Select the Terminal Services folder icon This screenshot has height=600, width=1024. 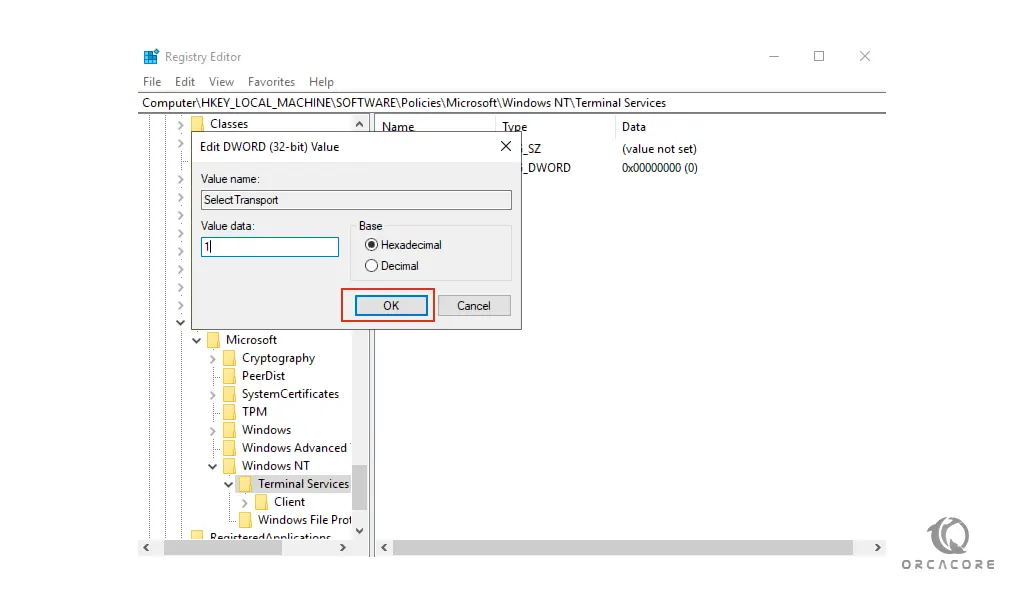[x=245, y=484]
